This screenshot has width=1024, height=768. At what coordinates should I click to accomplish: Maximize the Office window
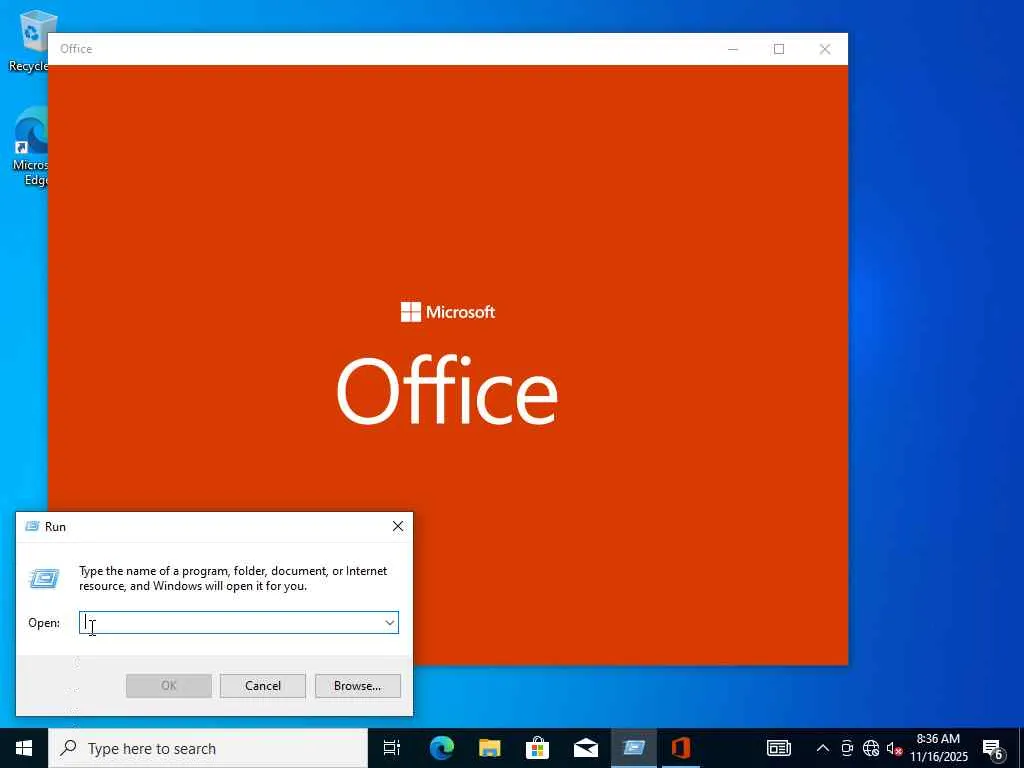pos(778,49)
